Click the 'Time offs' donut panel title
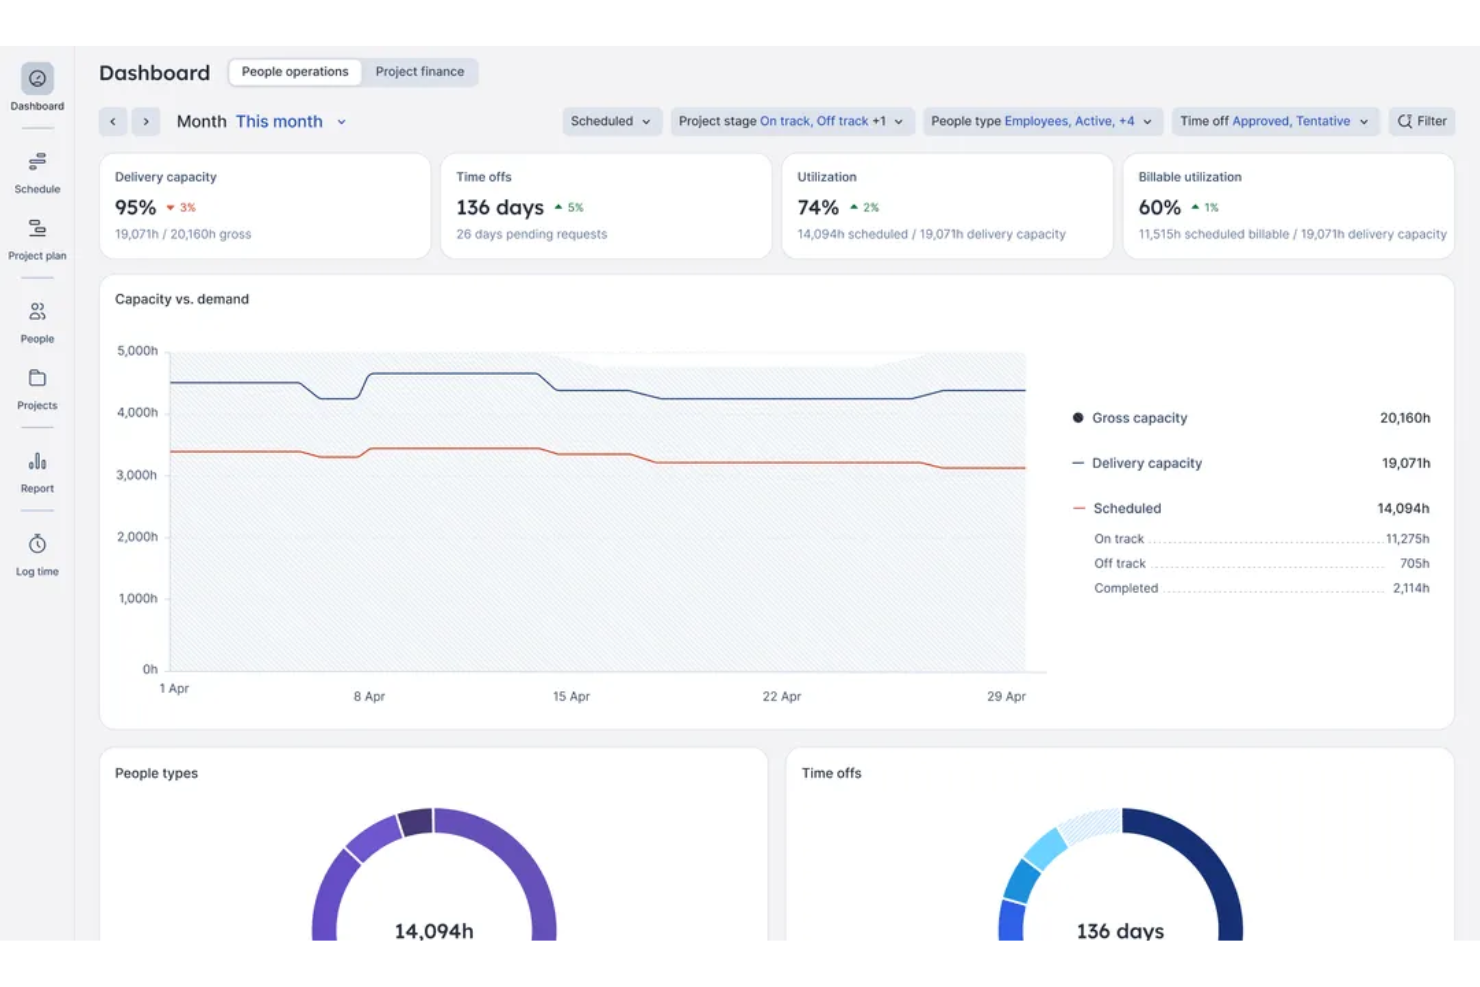The height and width of the screenshot is (987, 1480). pyautogui.click(x=831, y=773)
